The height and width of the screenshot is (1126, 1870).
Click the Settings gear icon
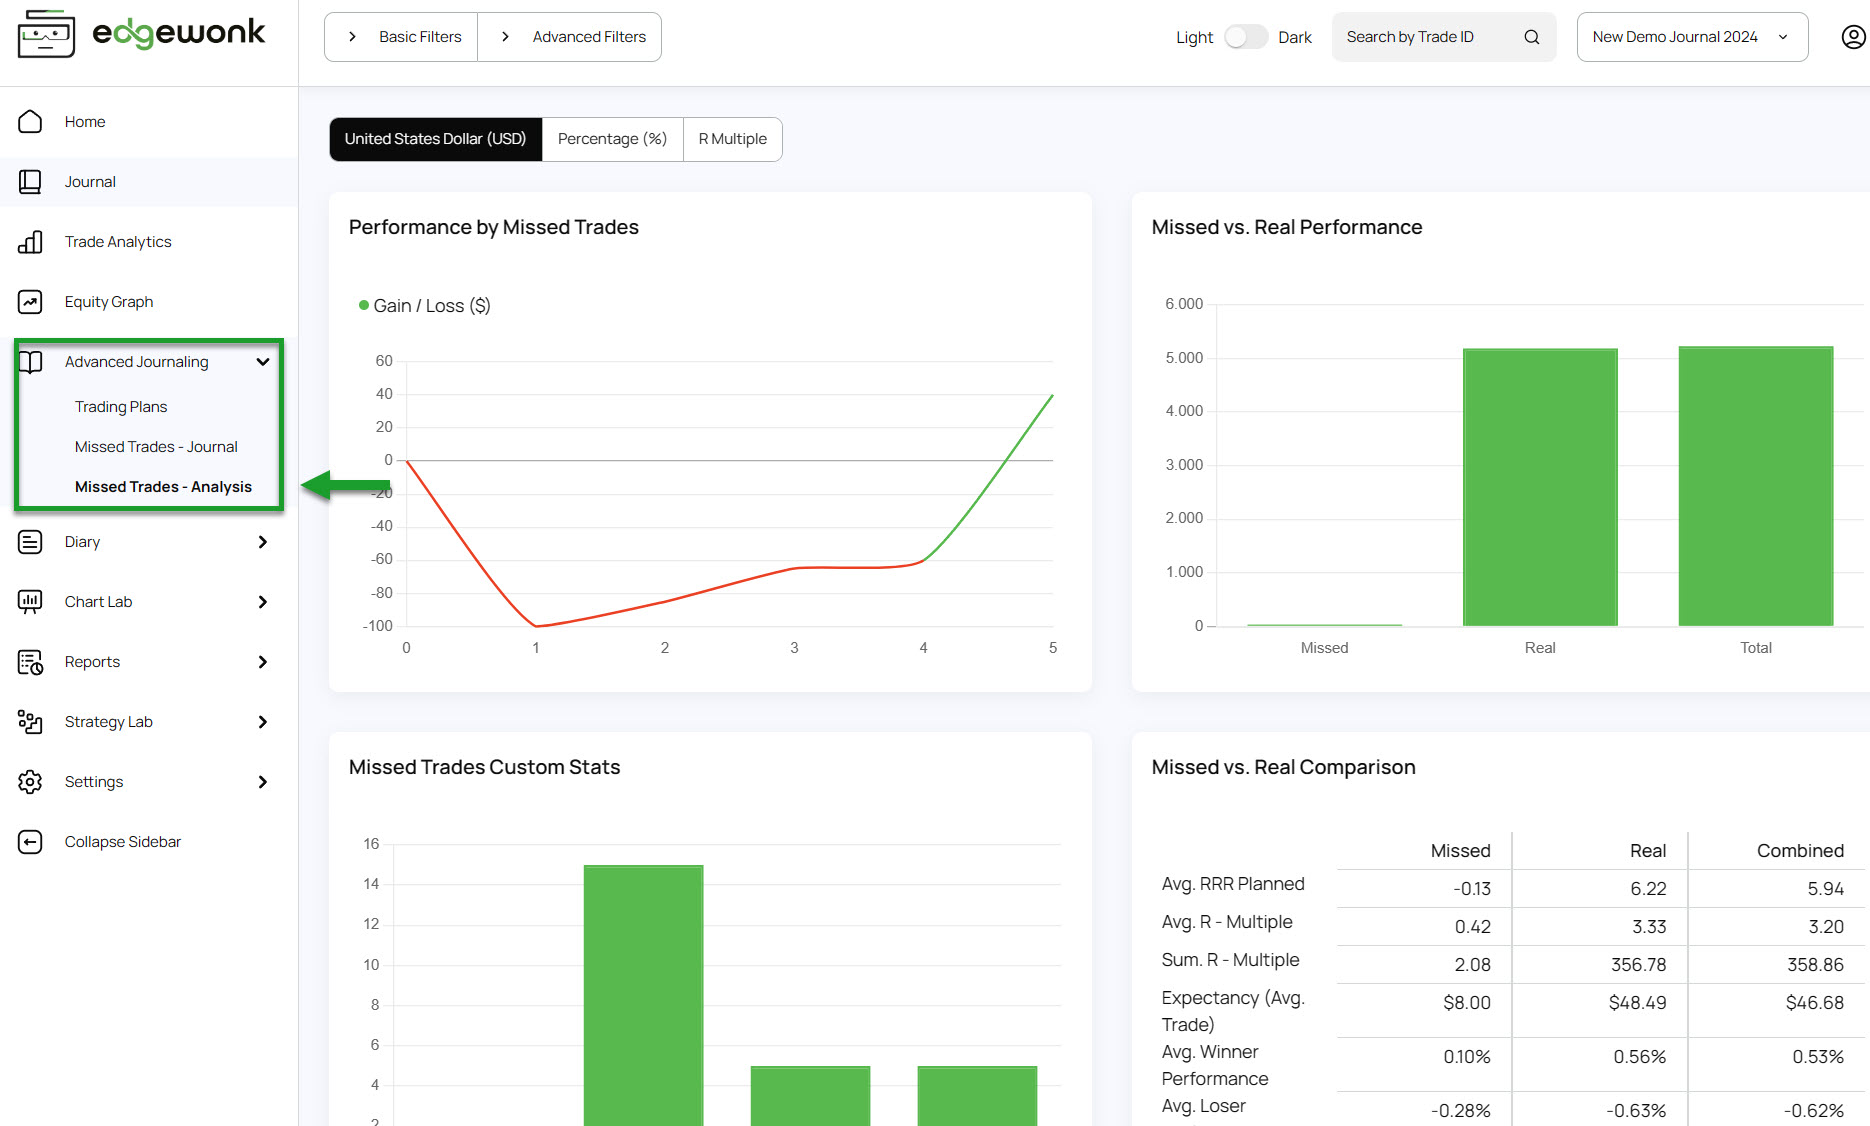[30, 782]
